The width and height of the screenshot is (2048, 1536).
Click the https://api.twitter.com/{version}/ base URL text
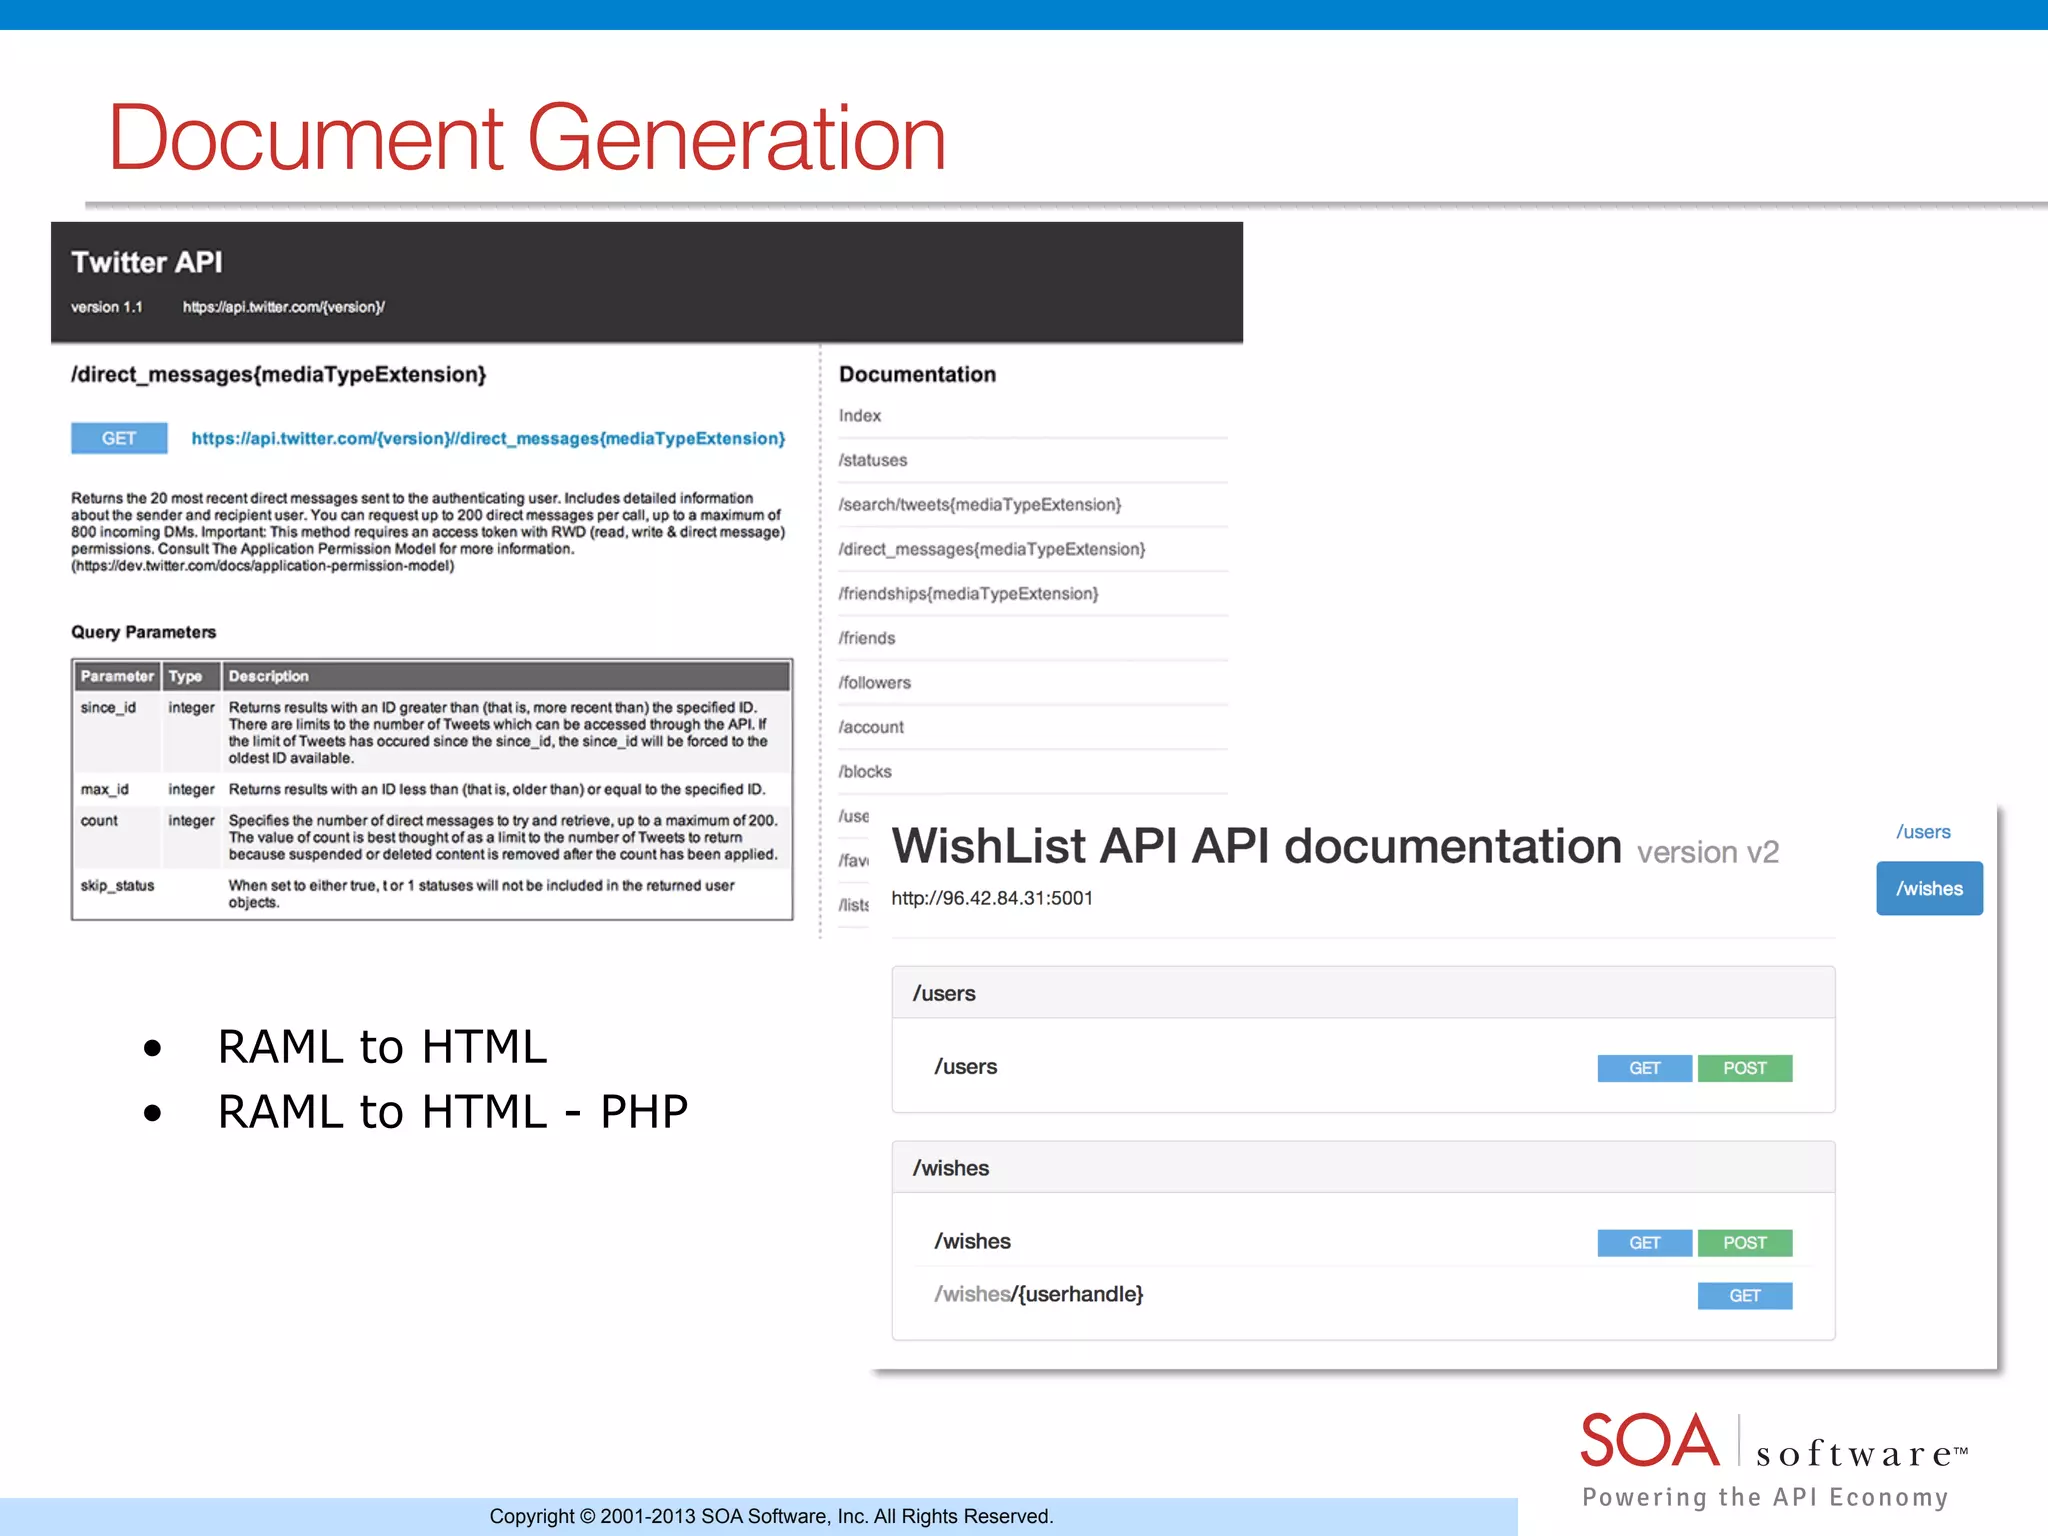(284, 307)
